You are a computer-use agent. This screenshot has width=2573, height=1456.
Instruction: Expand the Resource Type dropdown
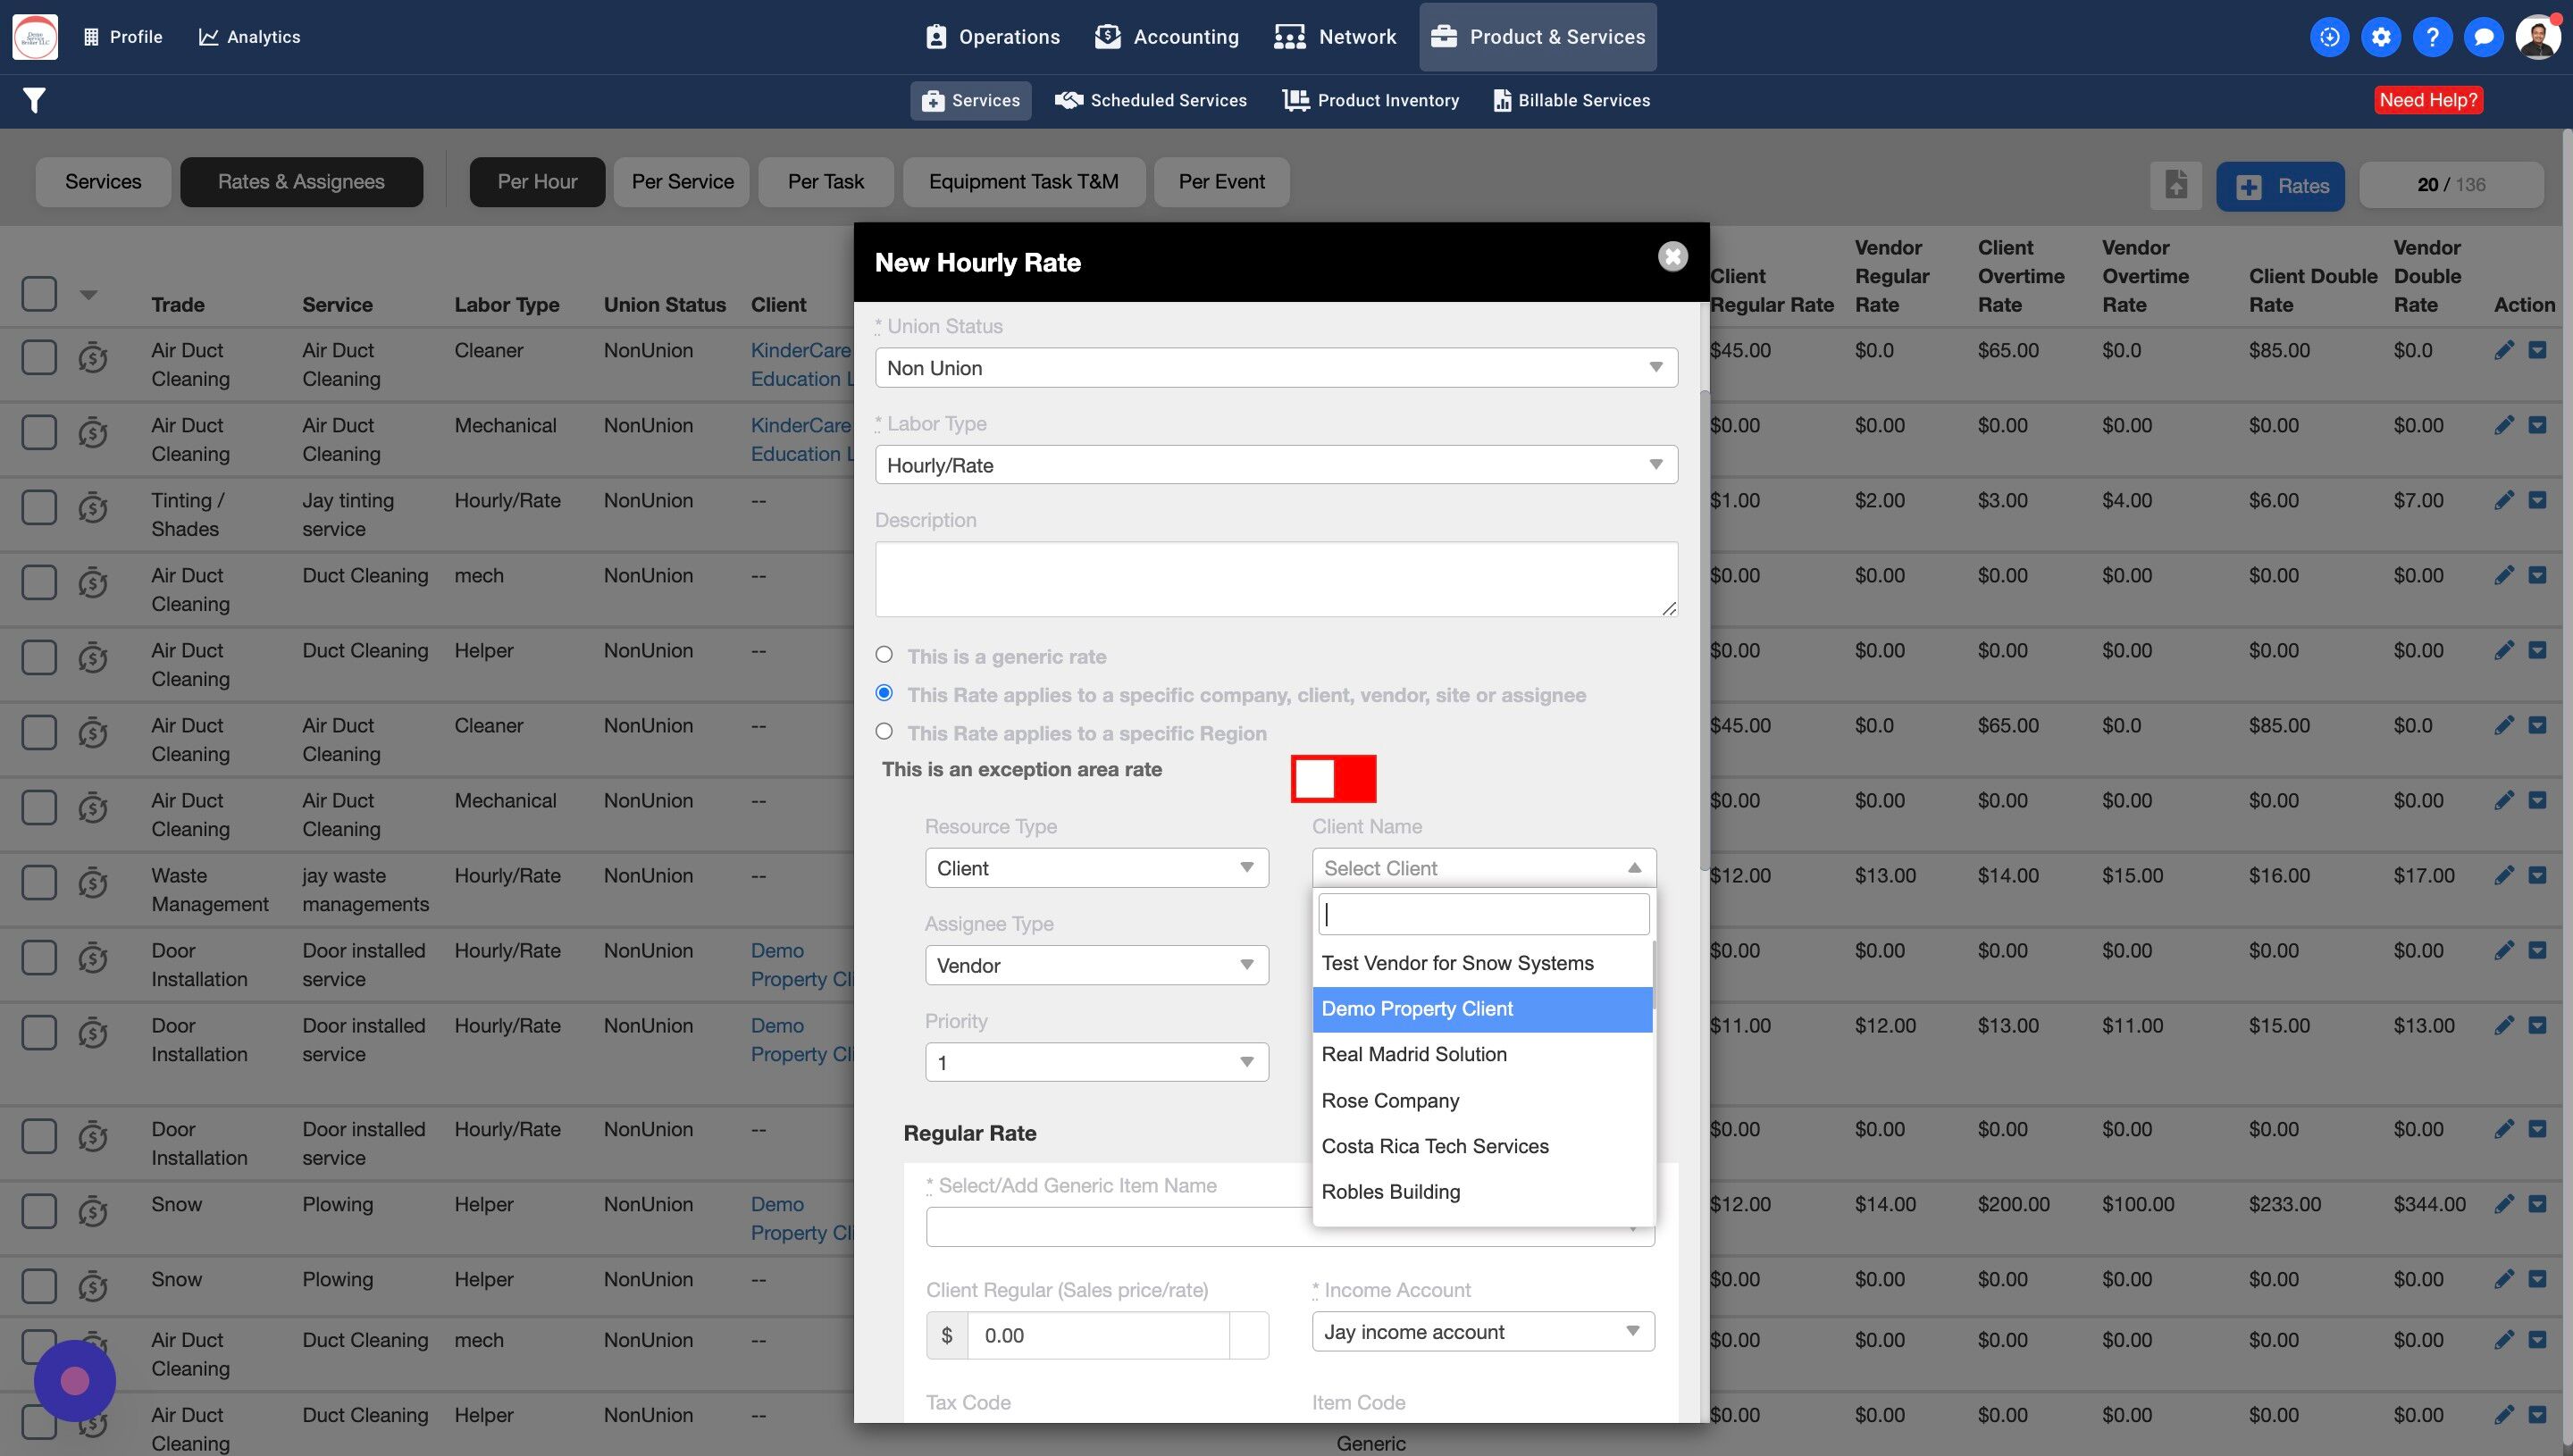point(1096,868)
